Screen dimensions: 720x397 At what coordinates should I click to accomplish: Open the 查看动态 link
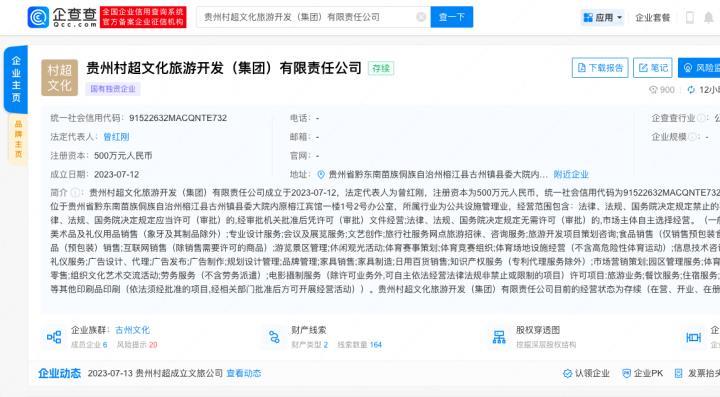[244, 374]
